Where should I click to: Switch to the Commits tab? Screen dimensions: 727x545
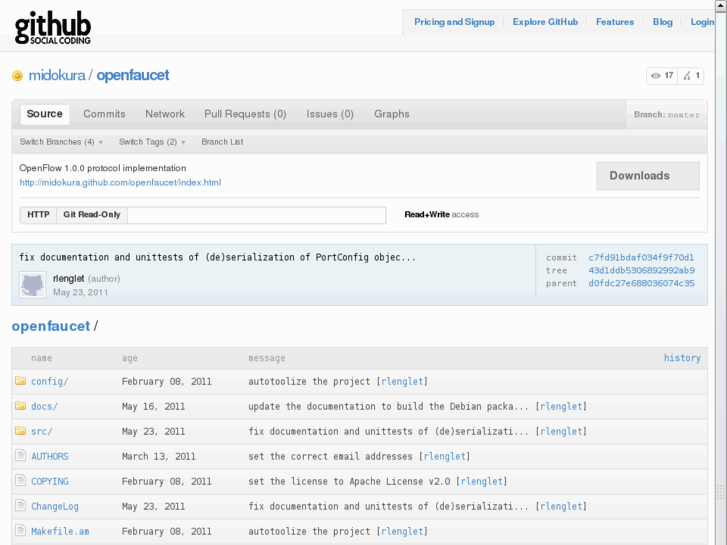point(104,114)
